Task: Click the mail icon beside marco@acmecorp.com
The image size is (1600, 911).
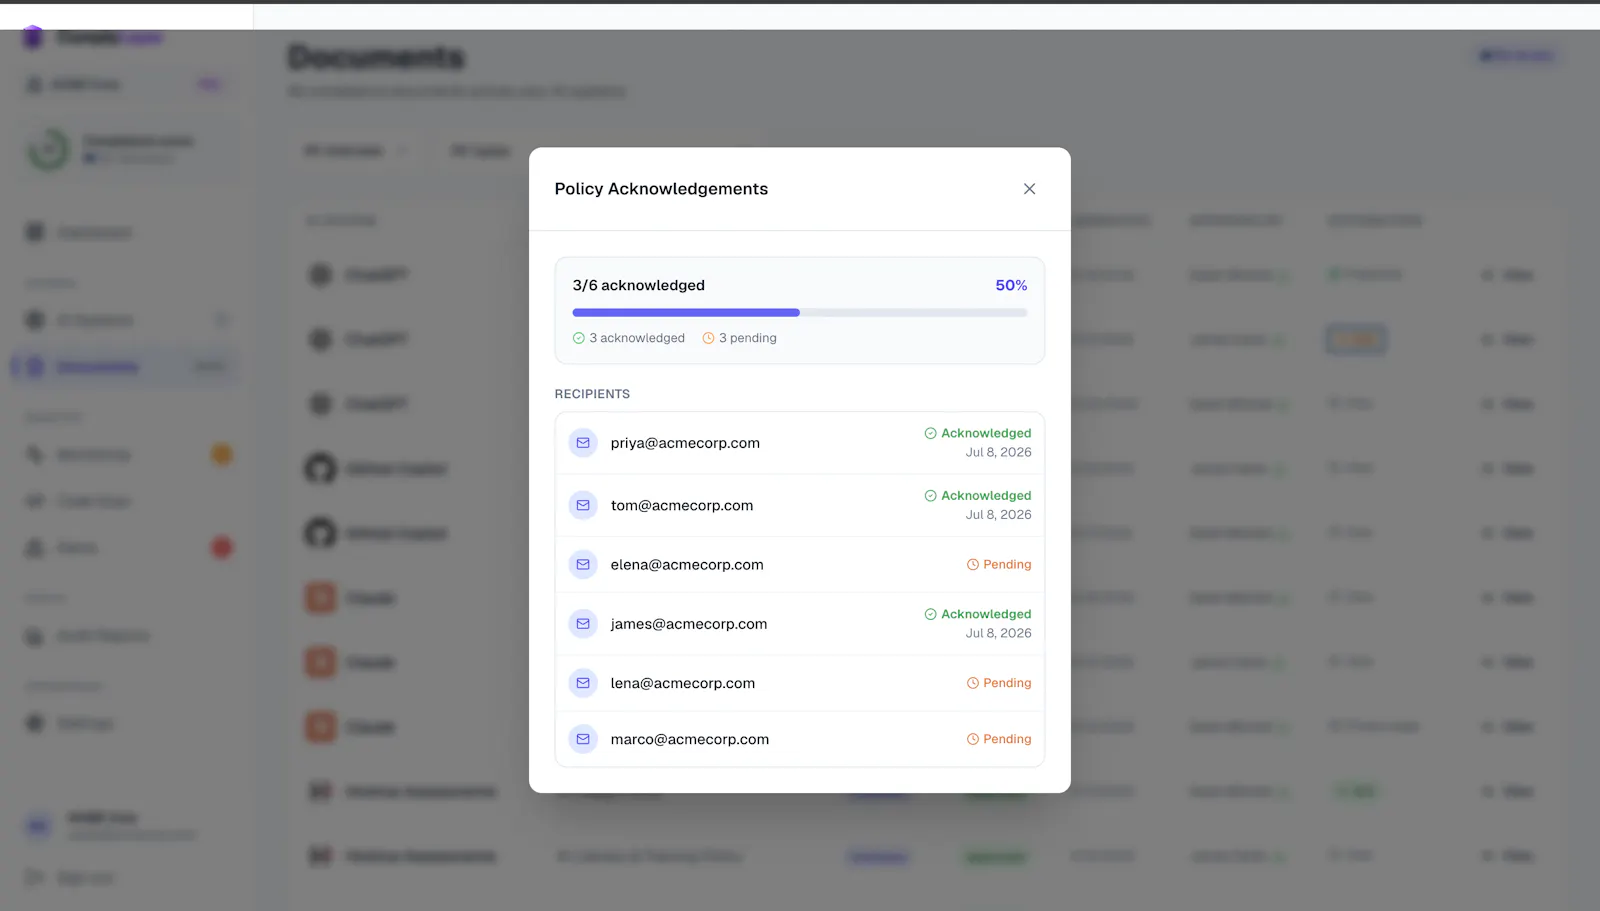Action: pyautogui.click(x=583, y=739)
